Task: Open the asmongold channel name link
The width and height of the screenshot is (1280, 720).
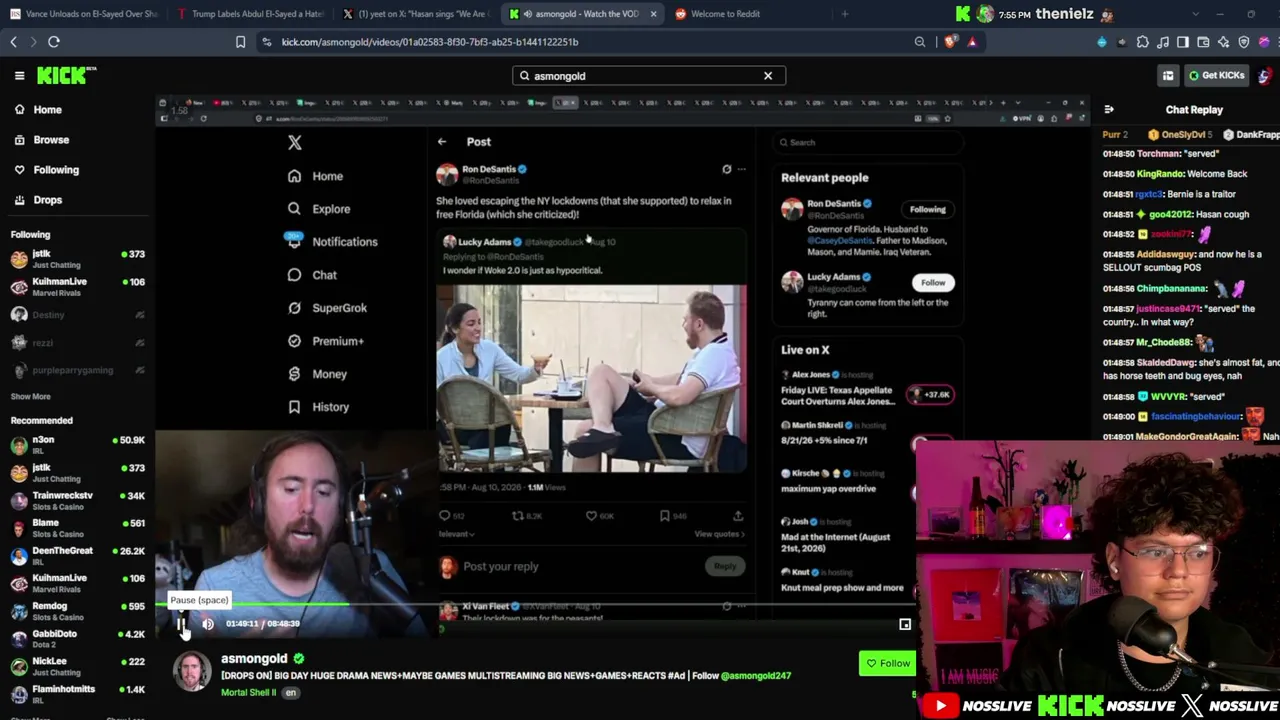Action: [x=254, y=659]
